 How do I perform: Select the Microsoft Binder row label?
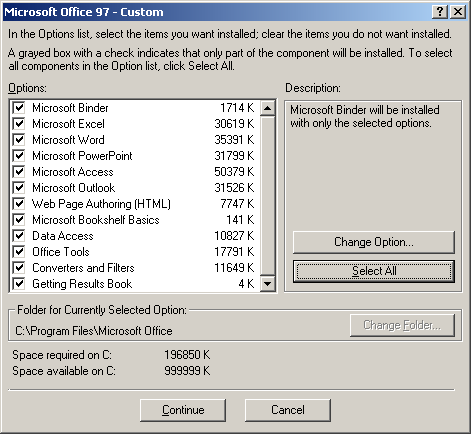[x=70, y=108]
